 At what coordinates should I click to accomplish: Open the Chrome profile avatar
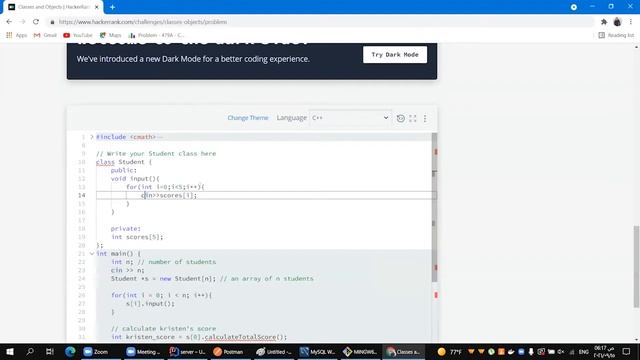617,22
